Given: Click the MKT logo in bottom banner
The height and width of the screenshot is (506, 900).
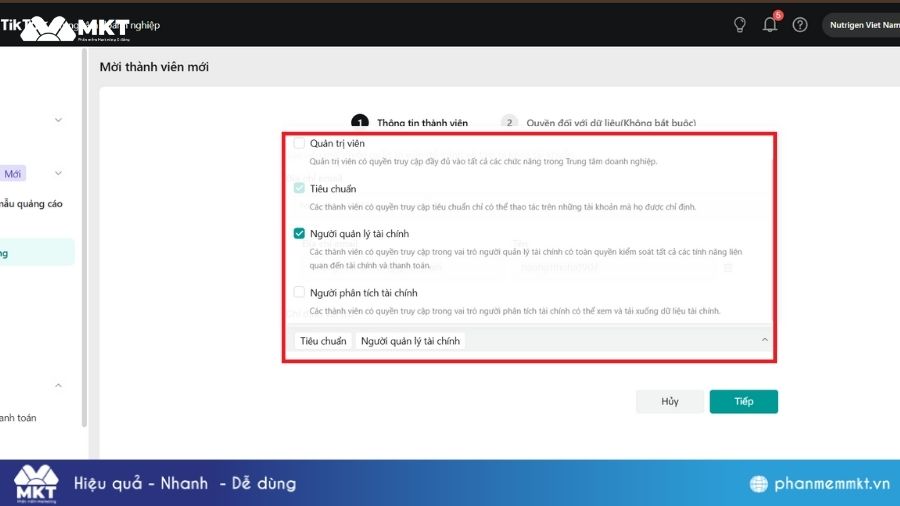Looking at the screenshot, I should coord(36,484).
